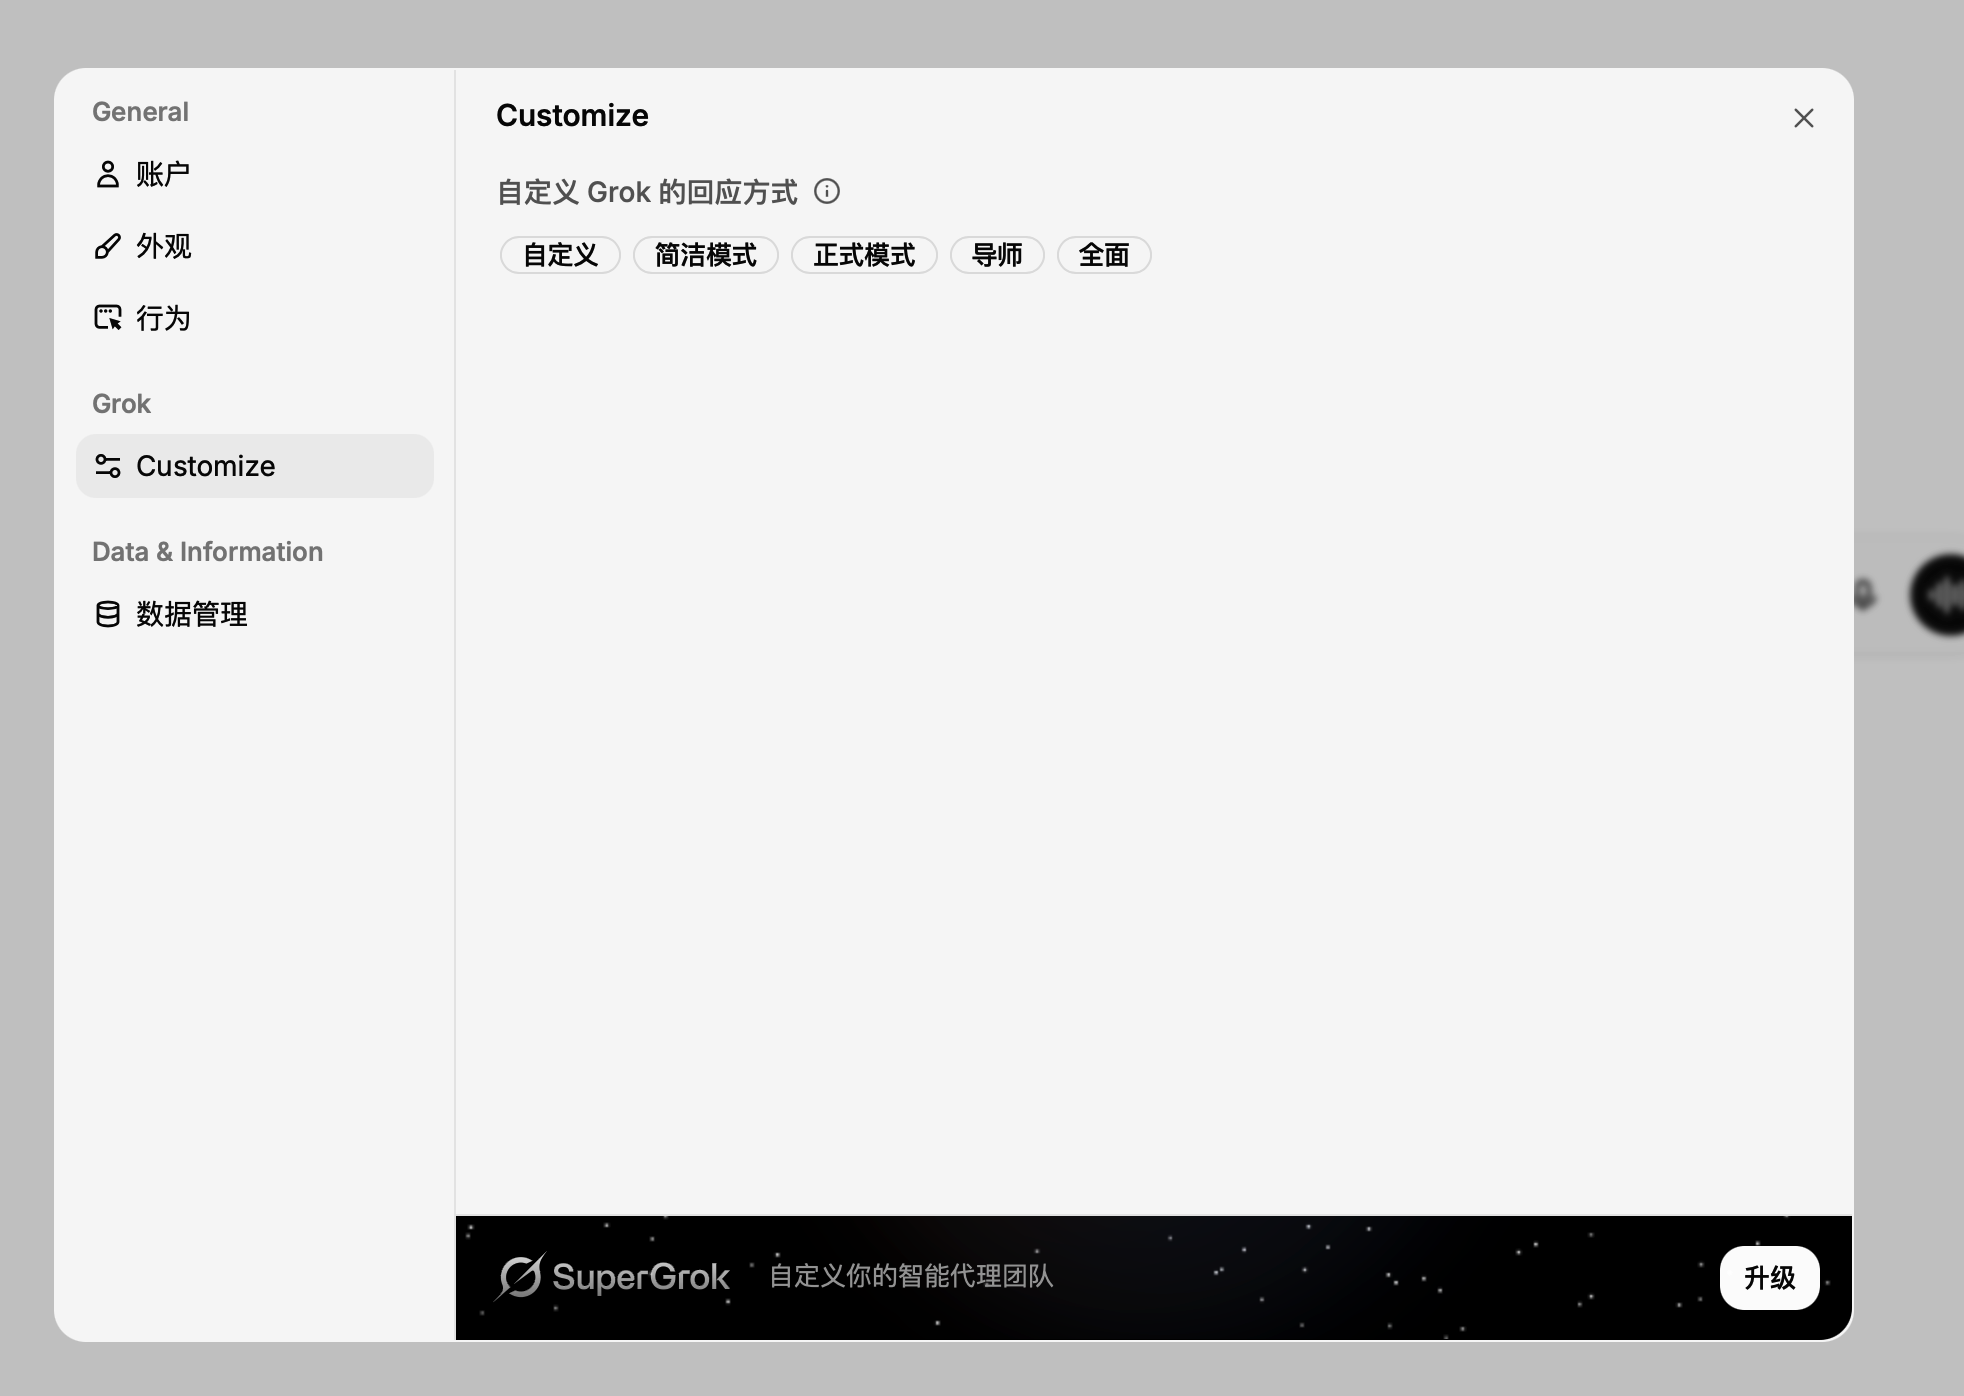Click the sliders icon beside Customize

(107, 466)
